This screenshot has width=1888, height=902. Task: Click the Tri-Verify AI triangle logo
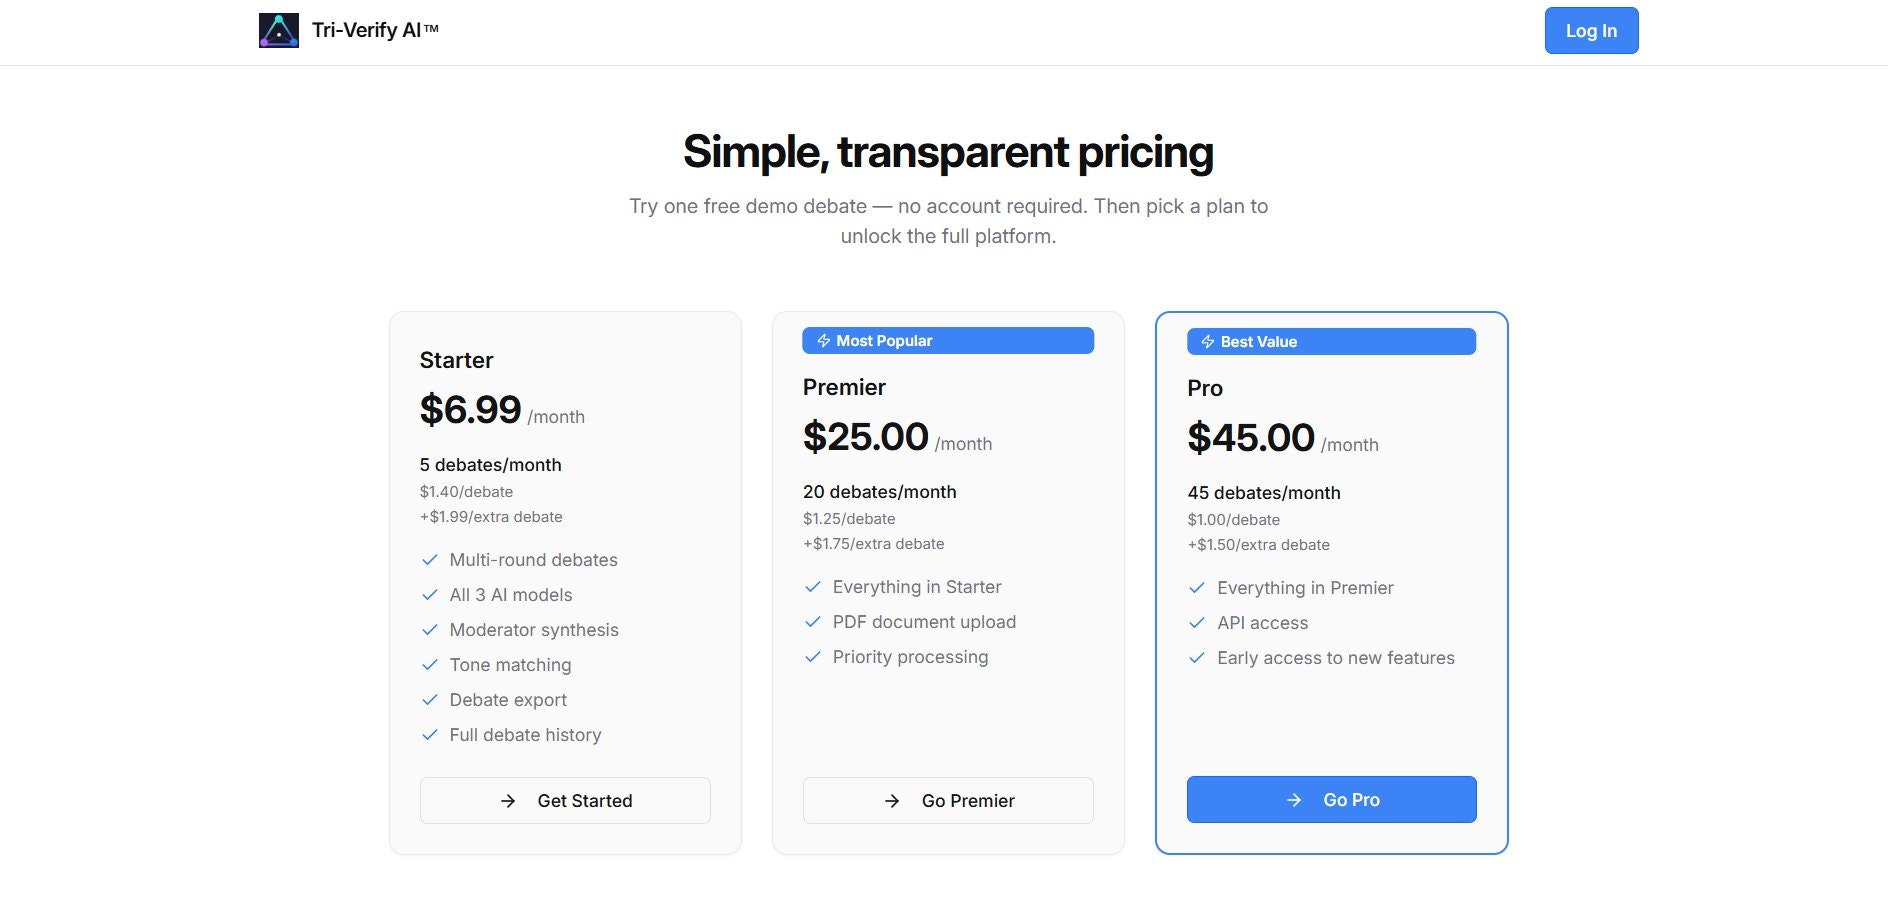(278, 31)
